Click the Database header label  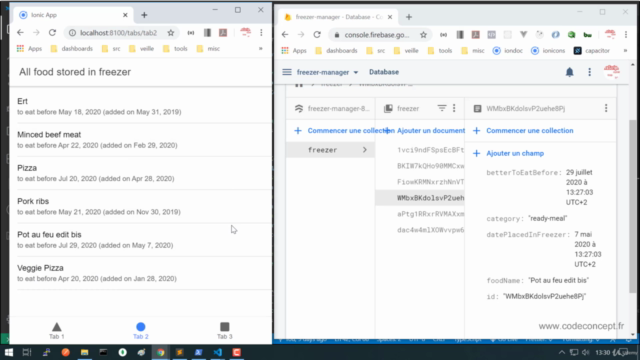384,72
